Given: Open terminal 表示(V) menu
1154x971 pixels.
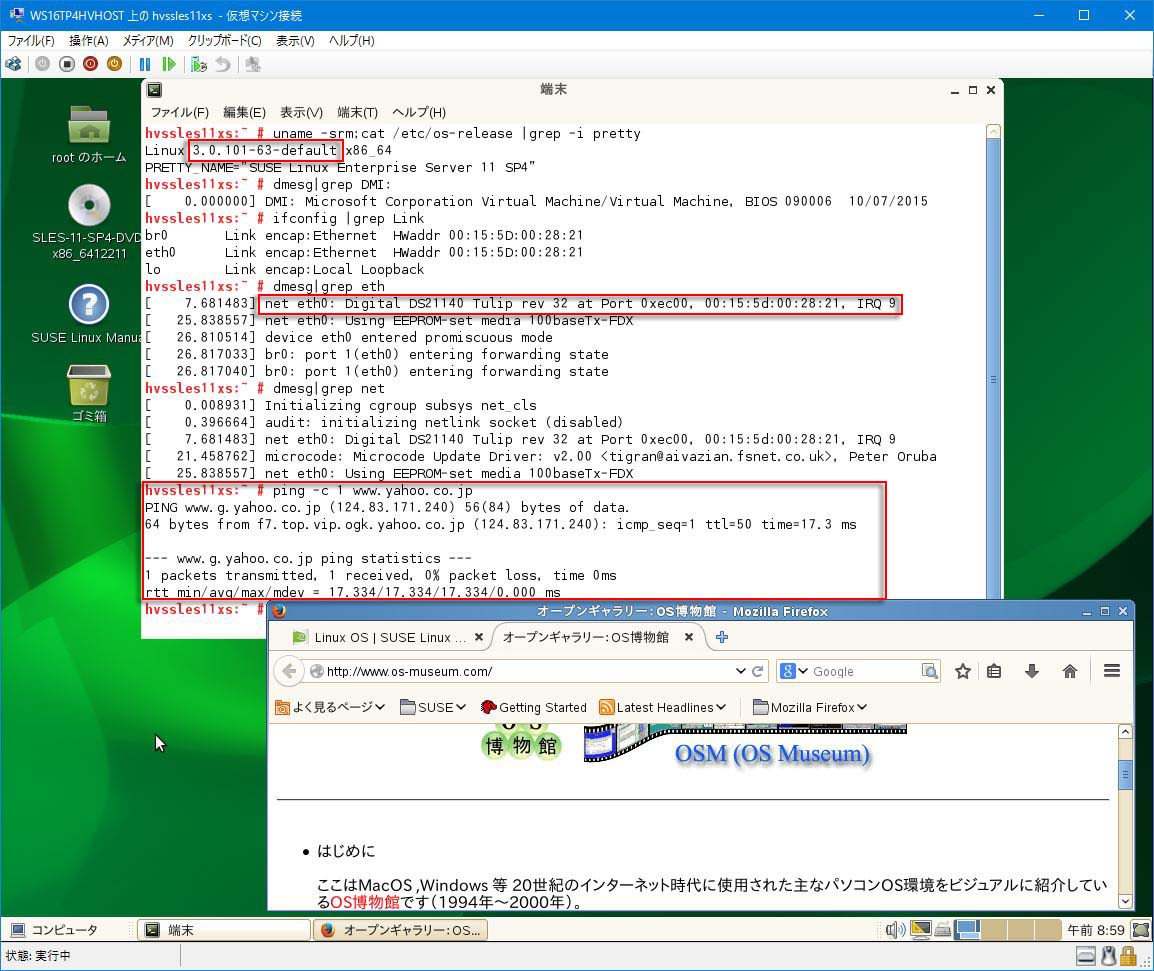Looking at the screenshot, I should [x=301, y=112].
